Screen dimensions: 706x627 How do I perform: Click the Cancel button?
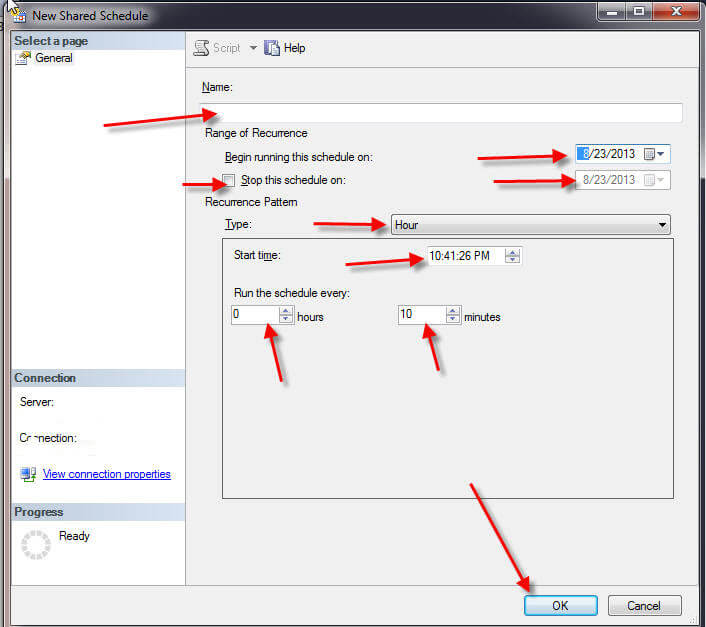point(644,606)
